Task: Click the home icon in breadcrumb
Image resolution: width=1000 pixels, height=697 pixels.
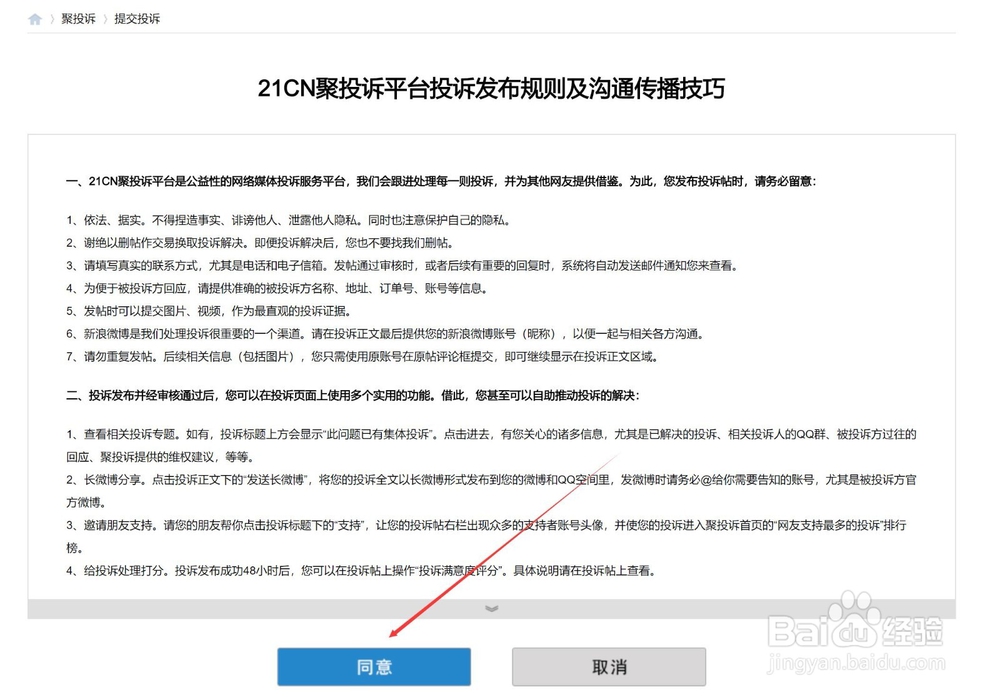Action: pyautogui.click(x=35, y=19)
